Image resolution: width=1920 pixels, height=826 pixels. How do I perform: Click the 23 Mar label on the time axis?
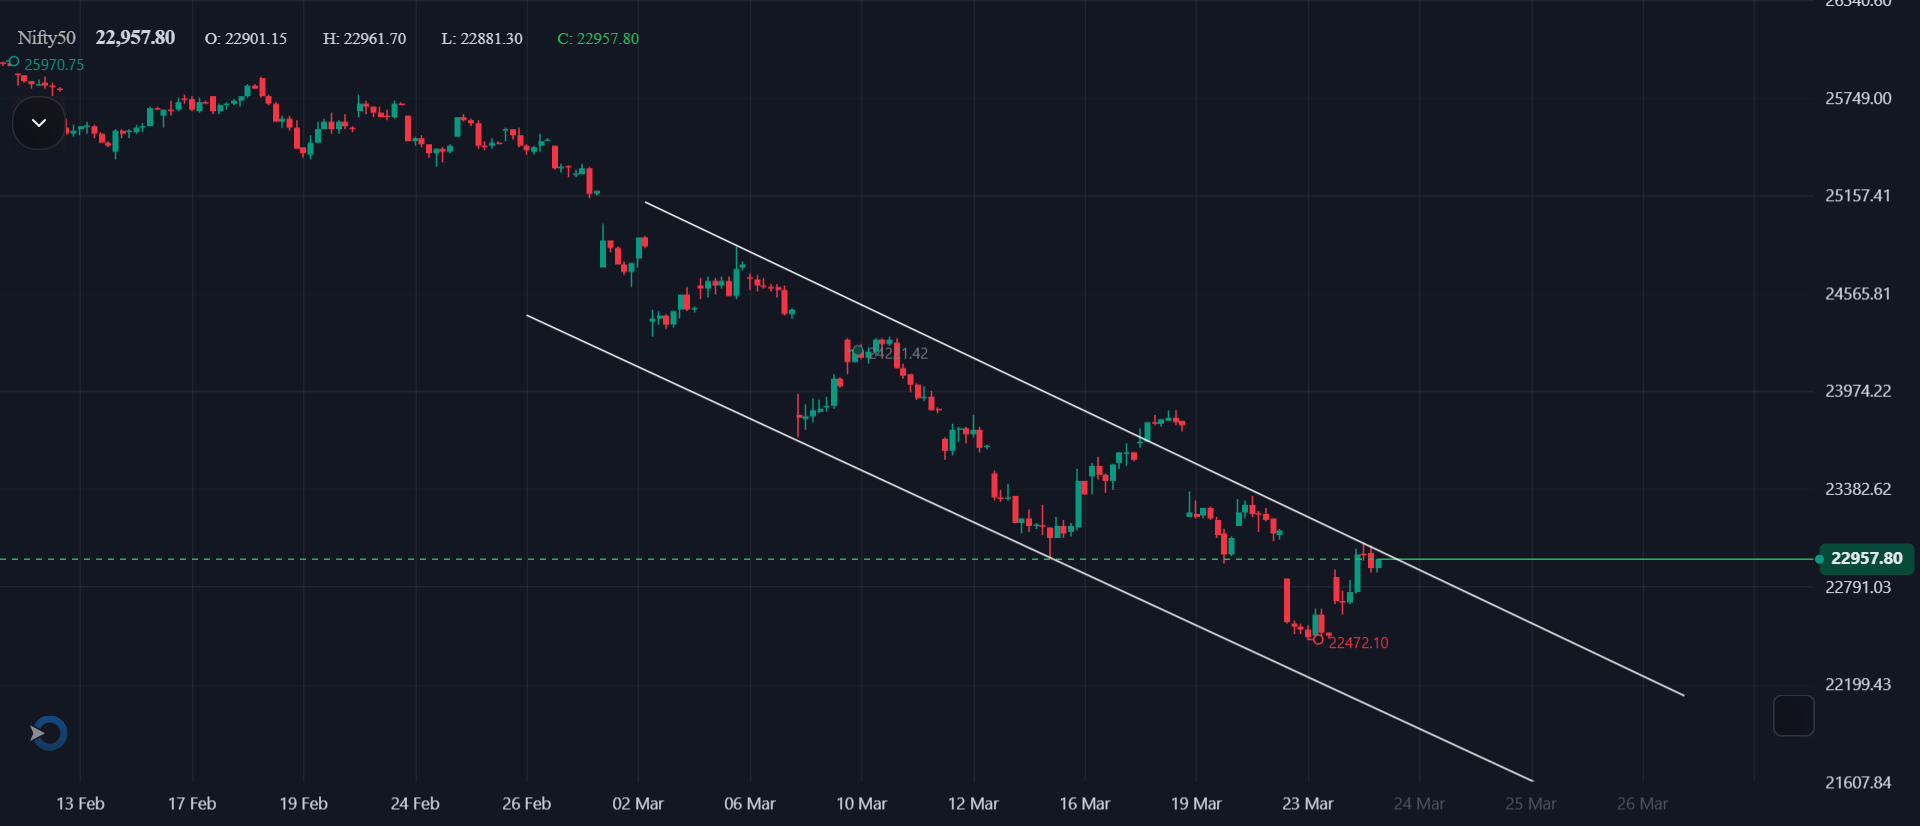point(1308,803)
